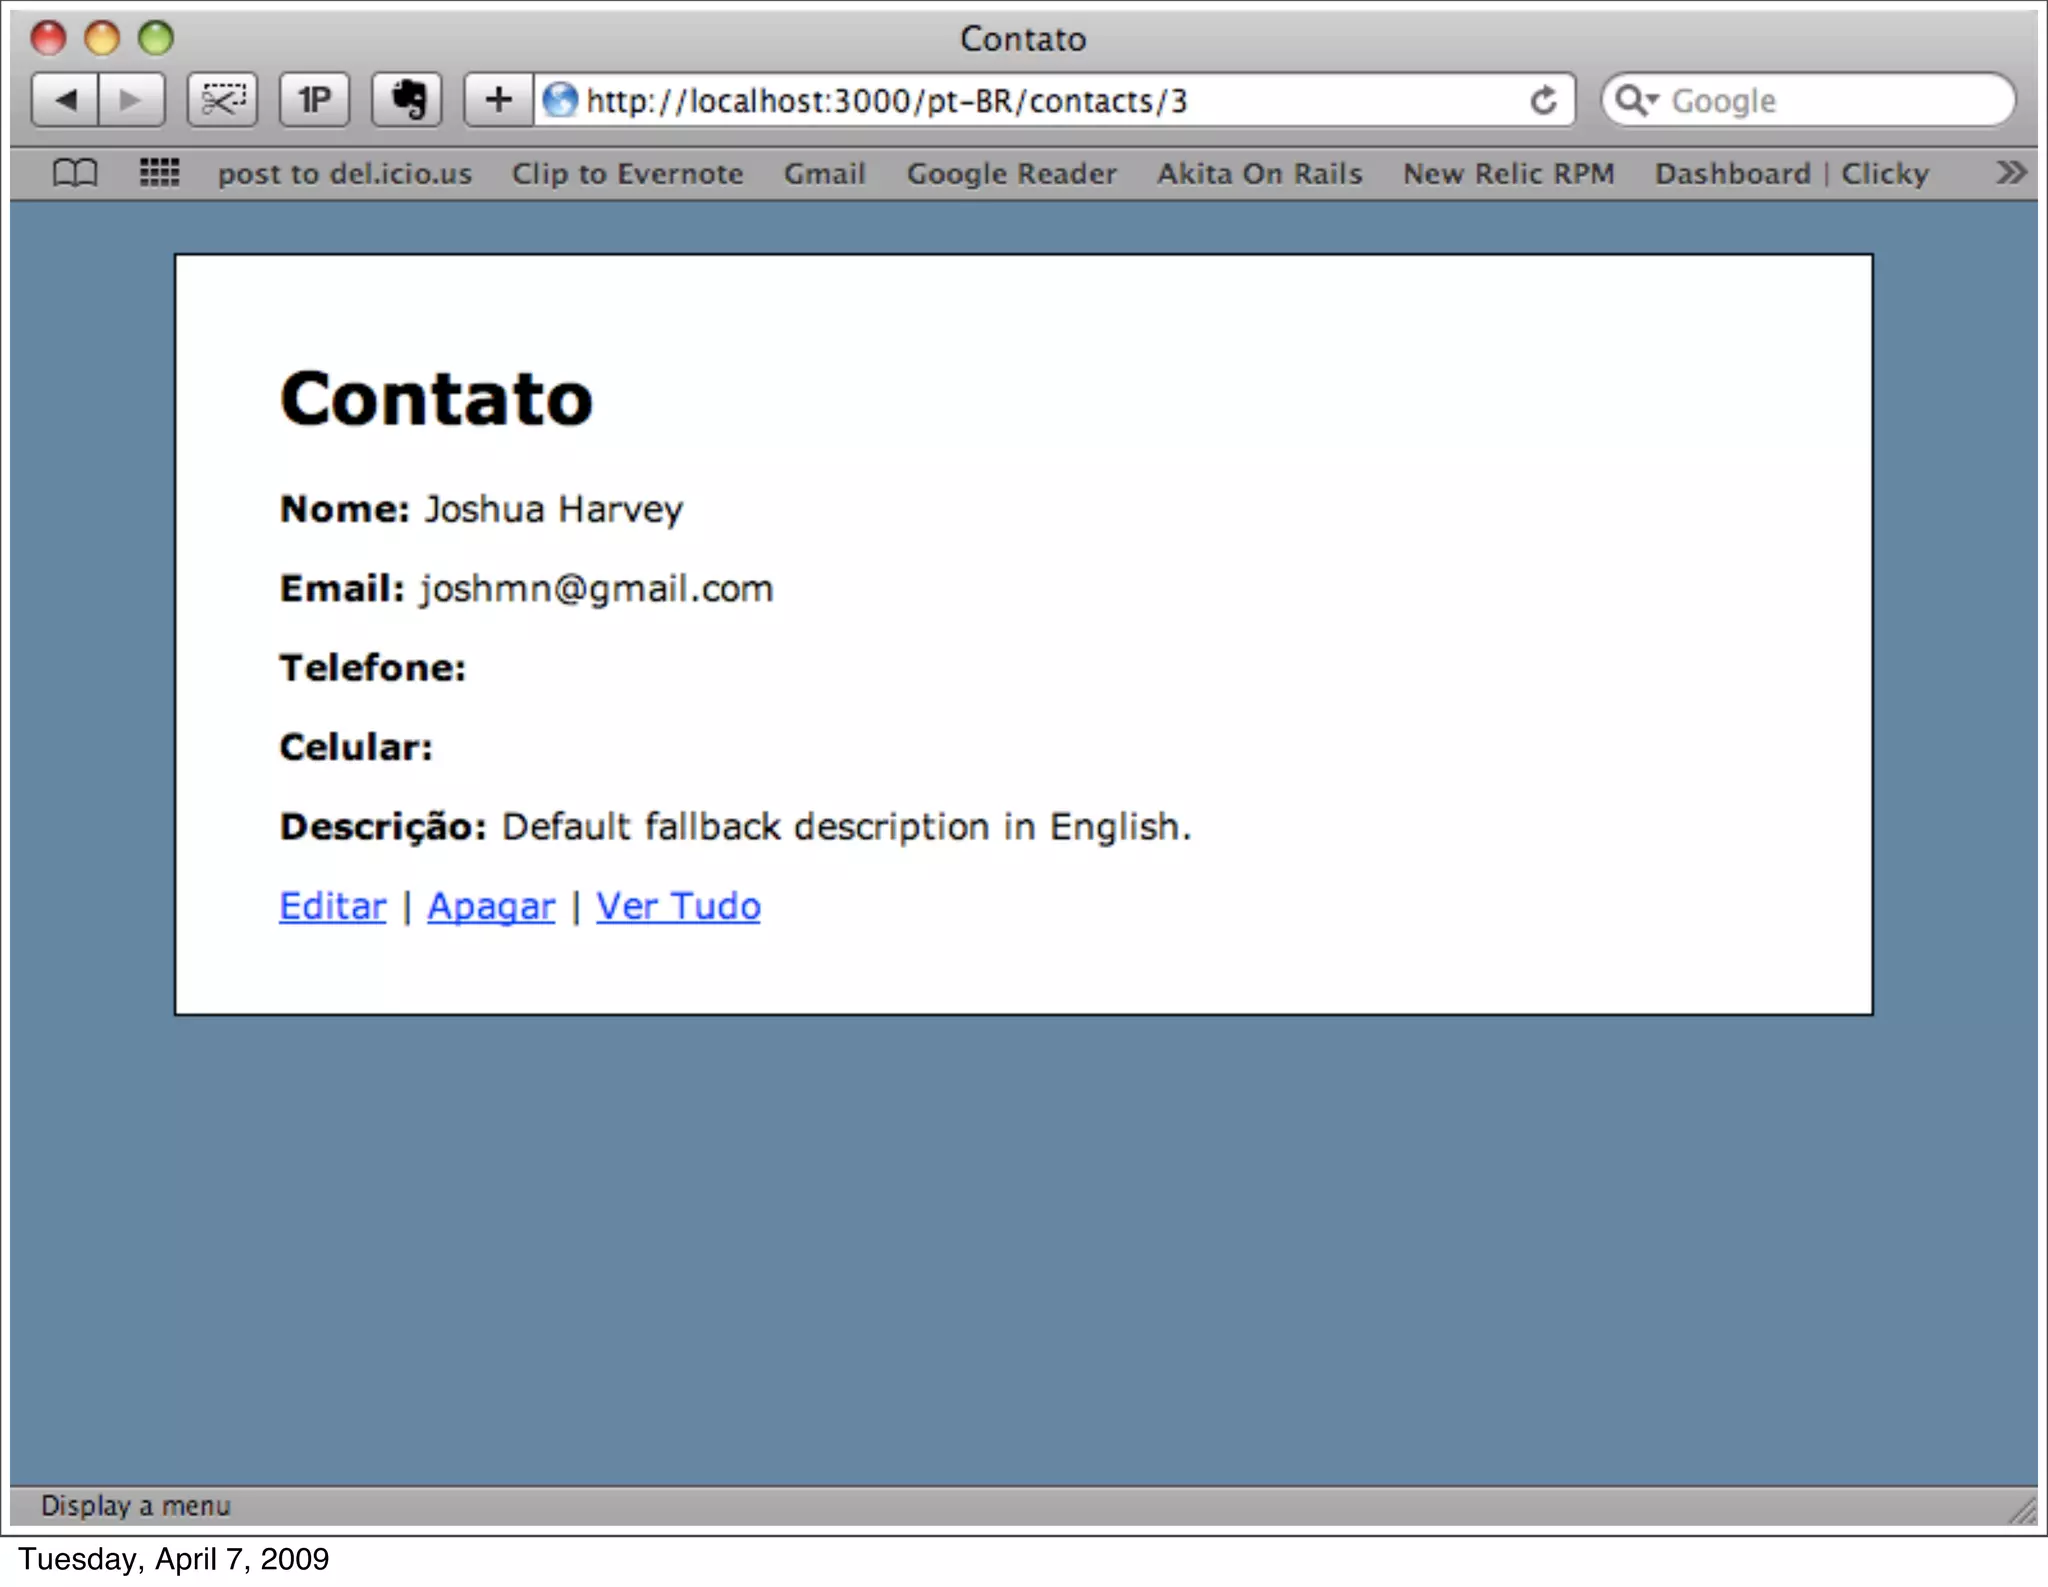The image size is (2048, 1587).
Task: Open the Gmail bookmark
Action: [824, 173]
